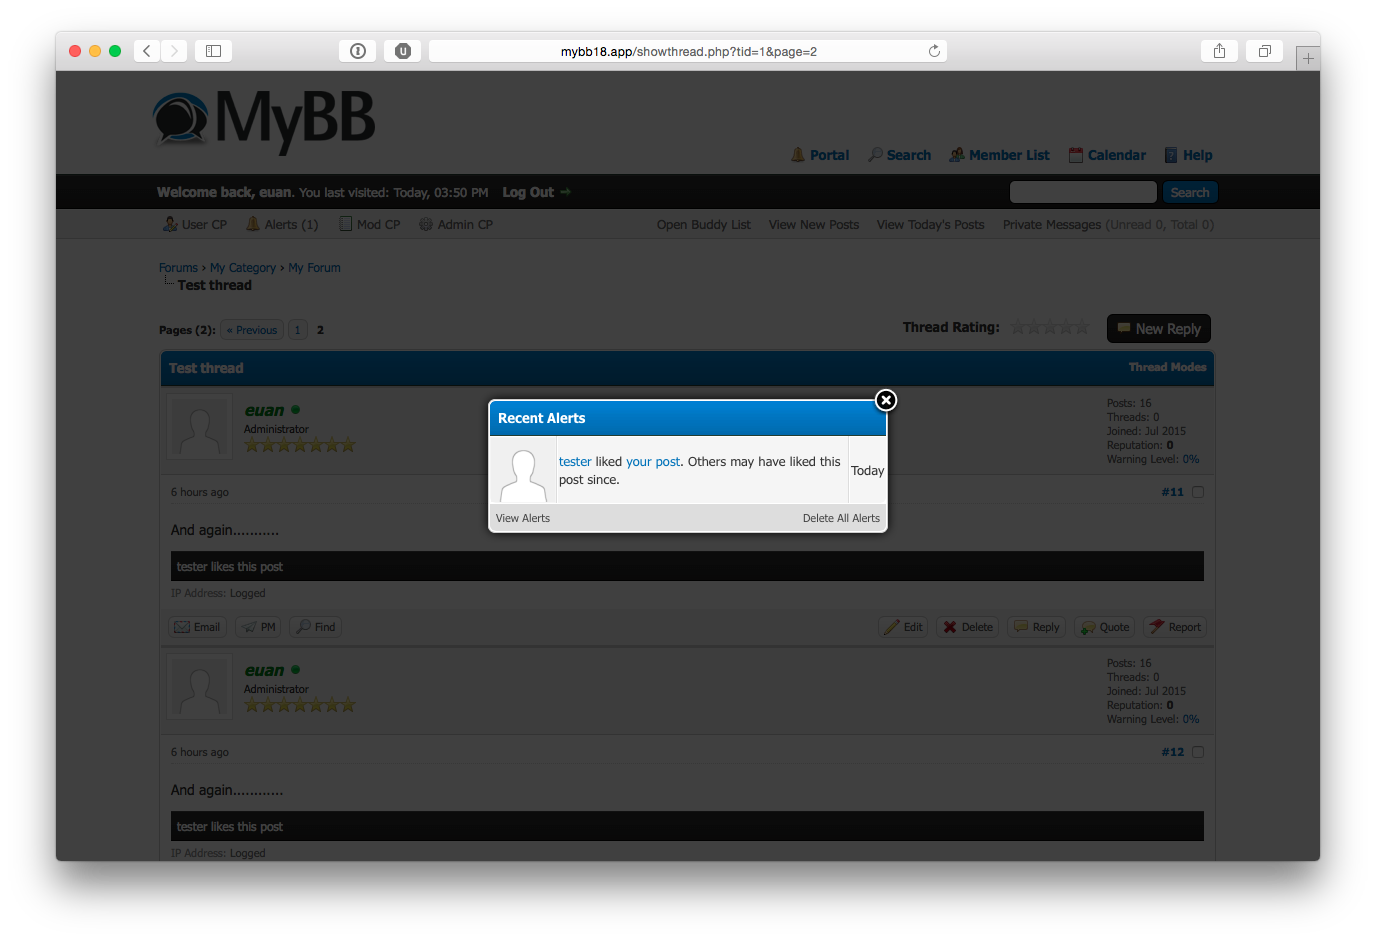Show all Safari tabs

click(1265, 51)
